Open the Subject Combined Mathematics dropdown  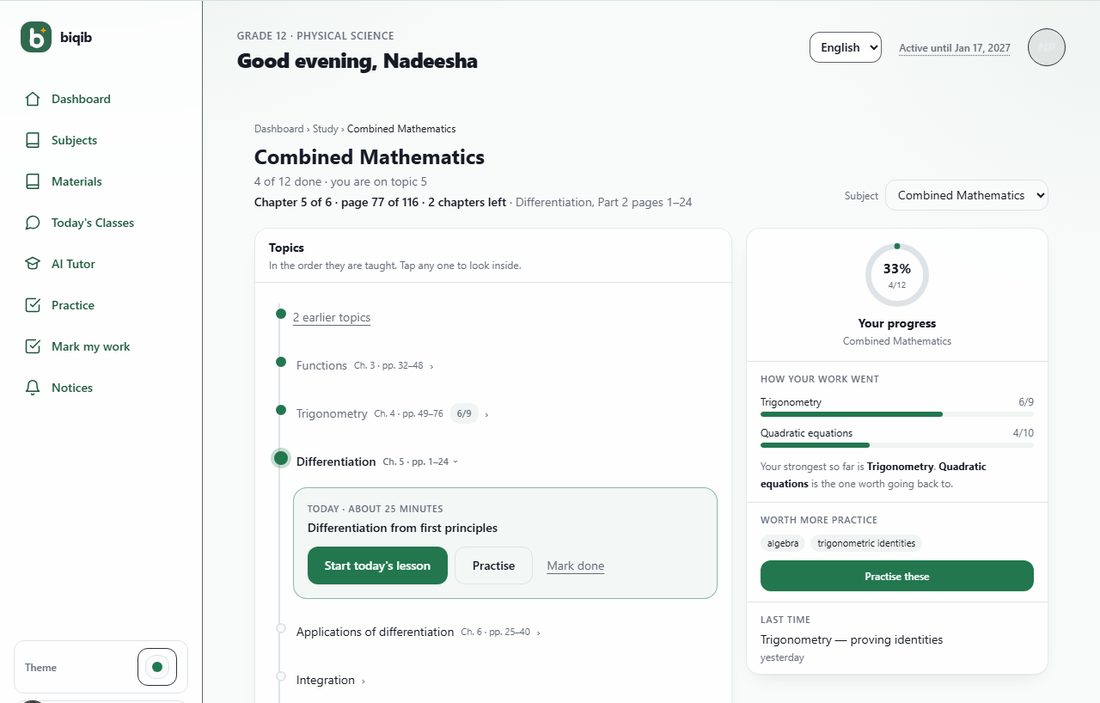tap(967, 195)
